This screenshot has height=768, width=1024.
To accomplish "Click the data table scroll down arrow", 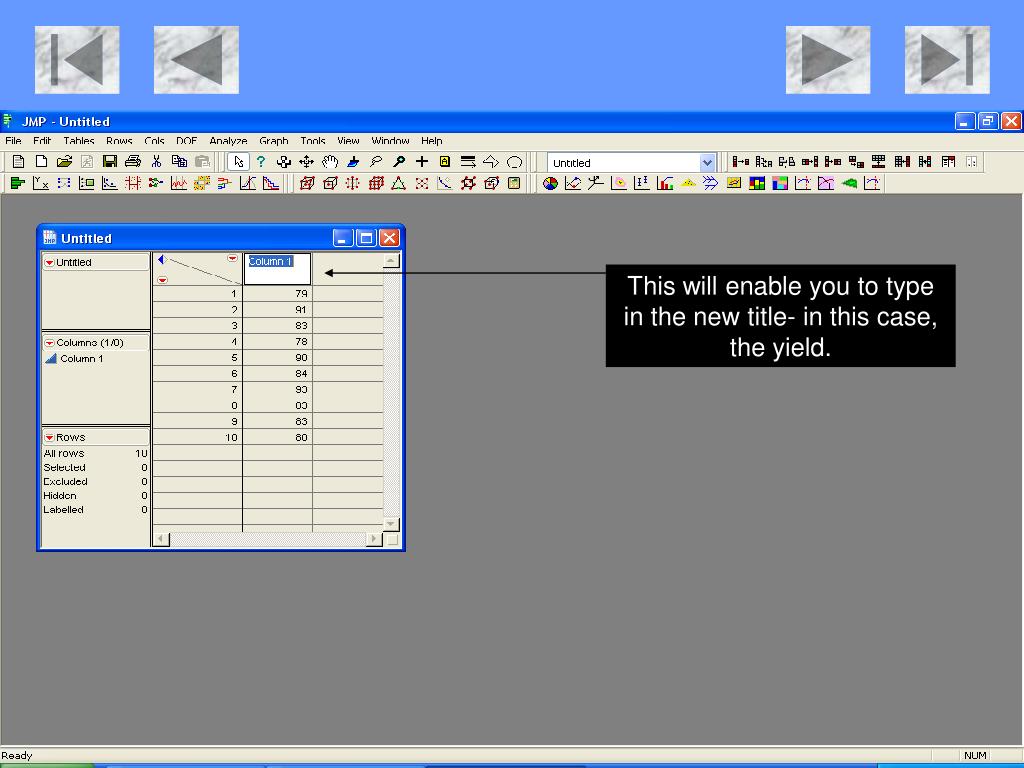I will click(391, 524).
